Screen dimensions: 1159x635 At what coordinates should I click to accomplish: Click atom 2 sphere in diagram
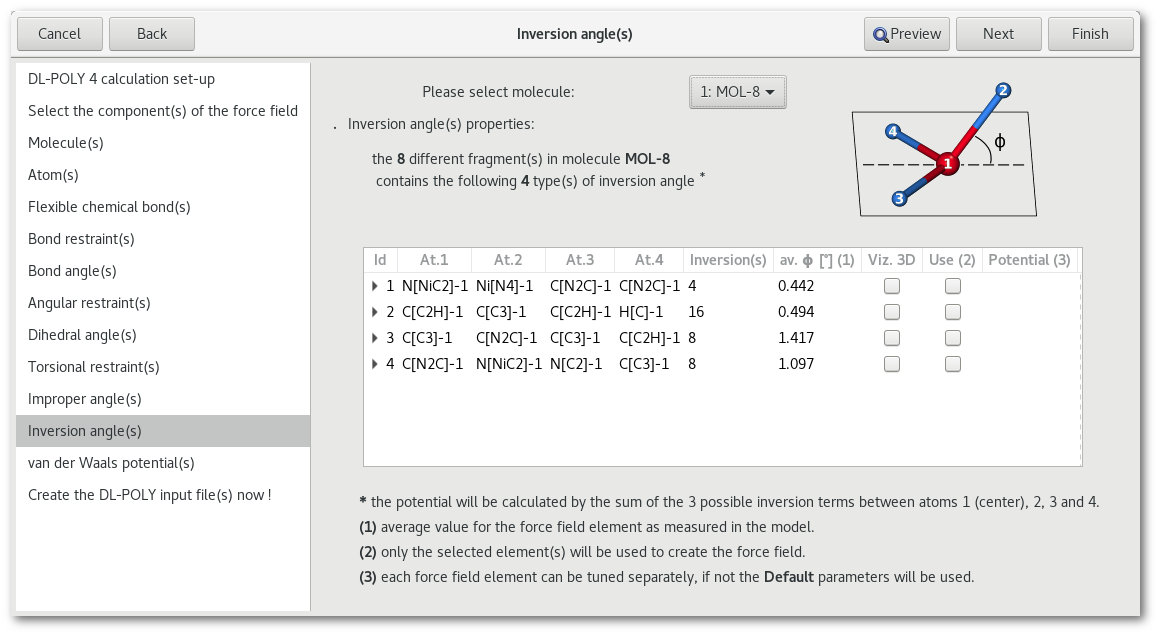click(1003, 91)
